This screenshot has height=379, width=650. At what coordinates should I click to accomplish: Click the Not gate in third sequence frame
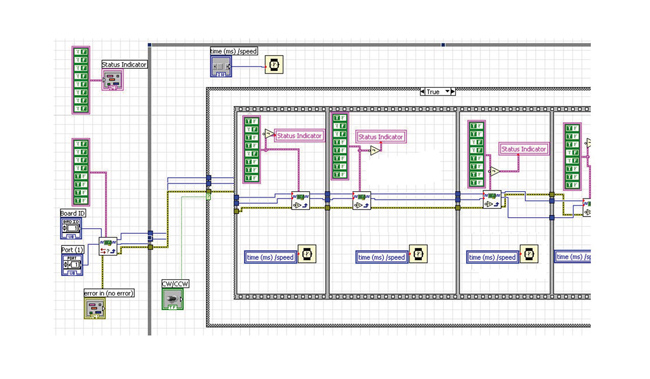(495, 171)
